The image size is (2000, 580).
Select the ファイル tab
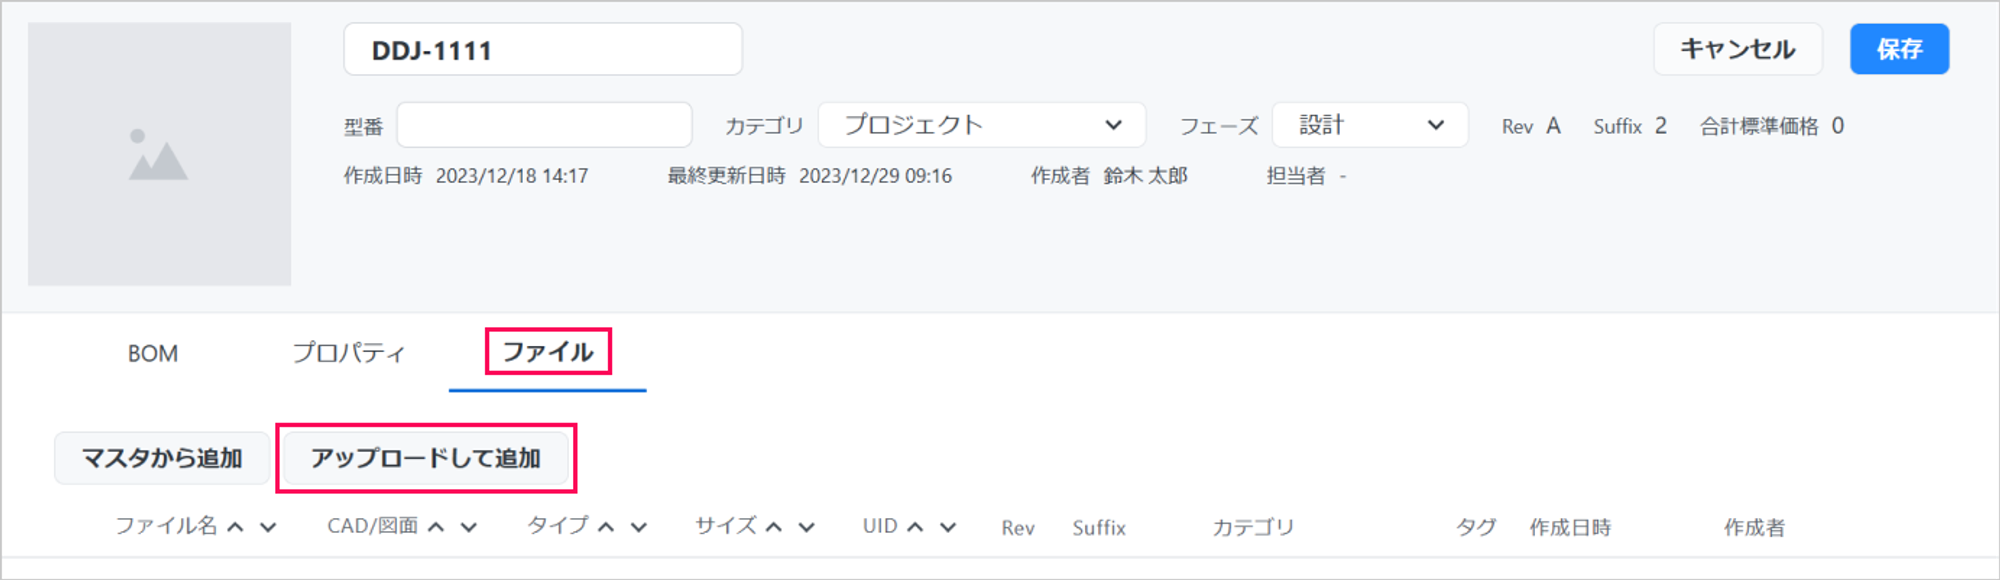547,352
